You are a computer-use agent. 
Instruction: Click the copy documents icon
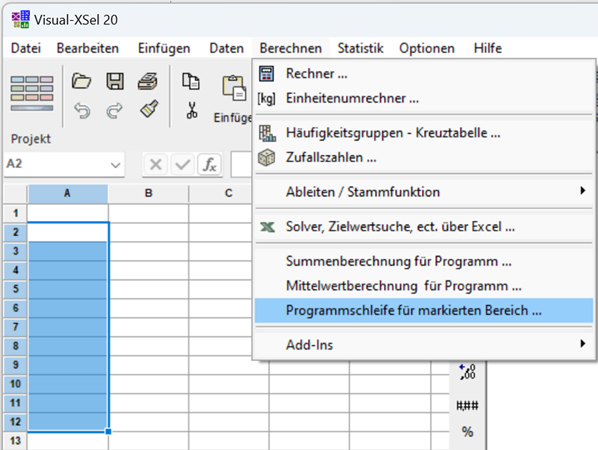(191, 81)
